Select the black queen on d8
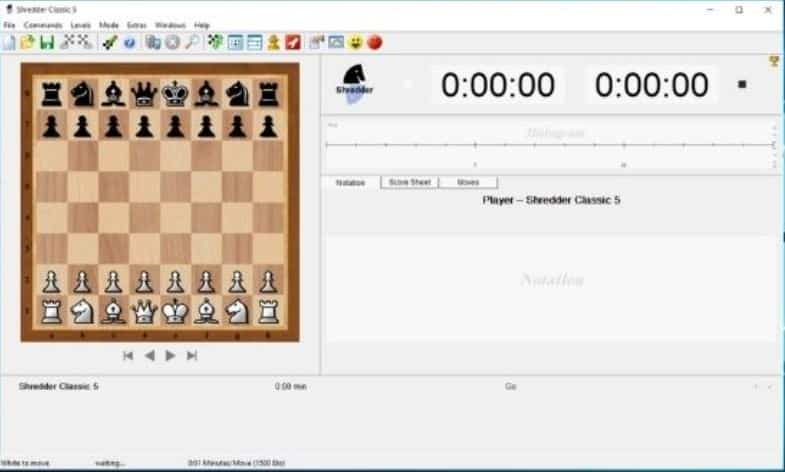 pos(144,94)
